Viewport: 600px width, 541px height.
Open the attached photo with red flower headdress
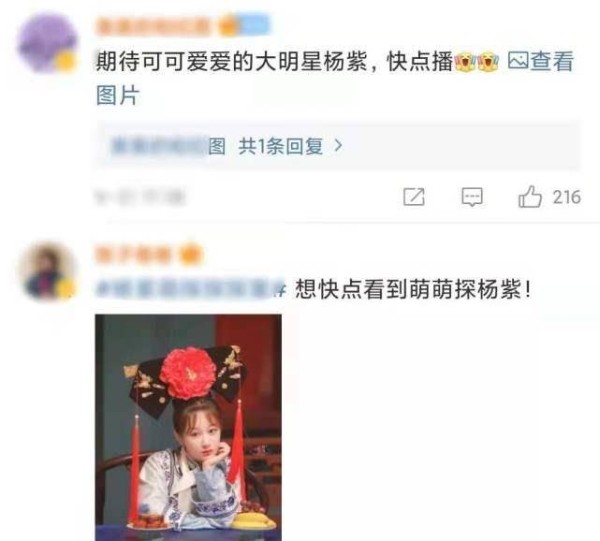tap(188, 427)
